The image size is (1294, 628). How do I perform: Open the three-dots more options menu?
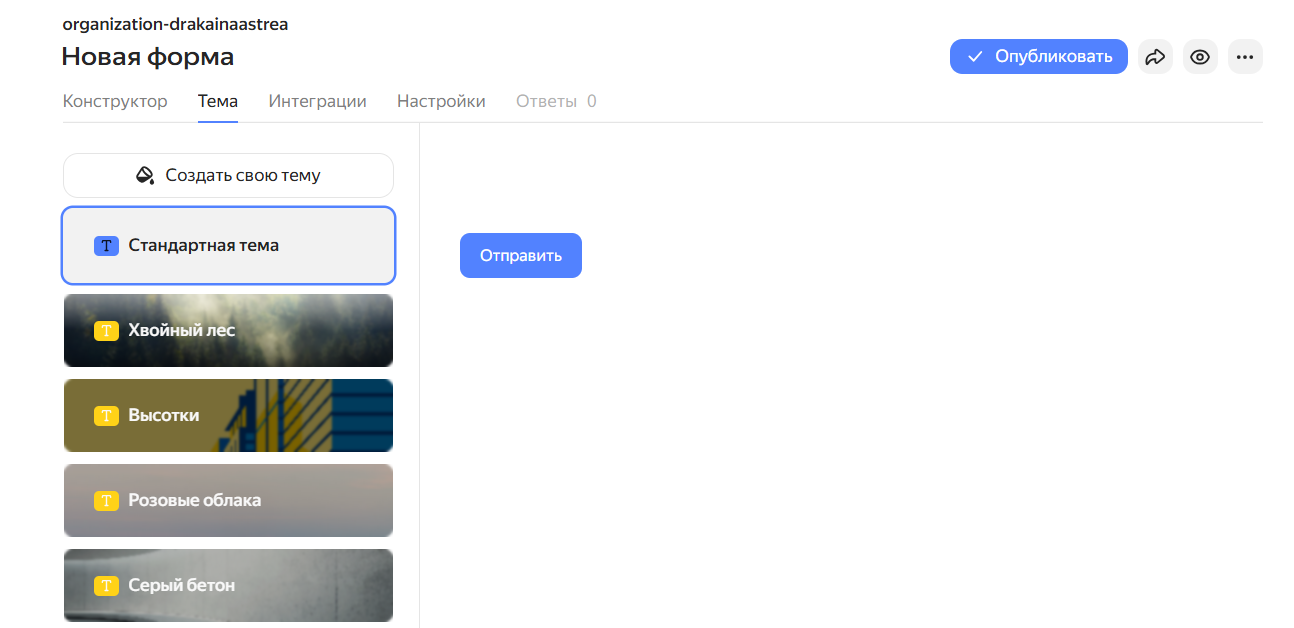coord(1245,57)
